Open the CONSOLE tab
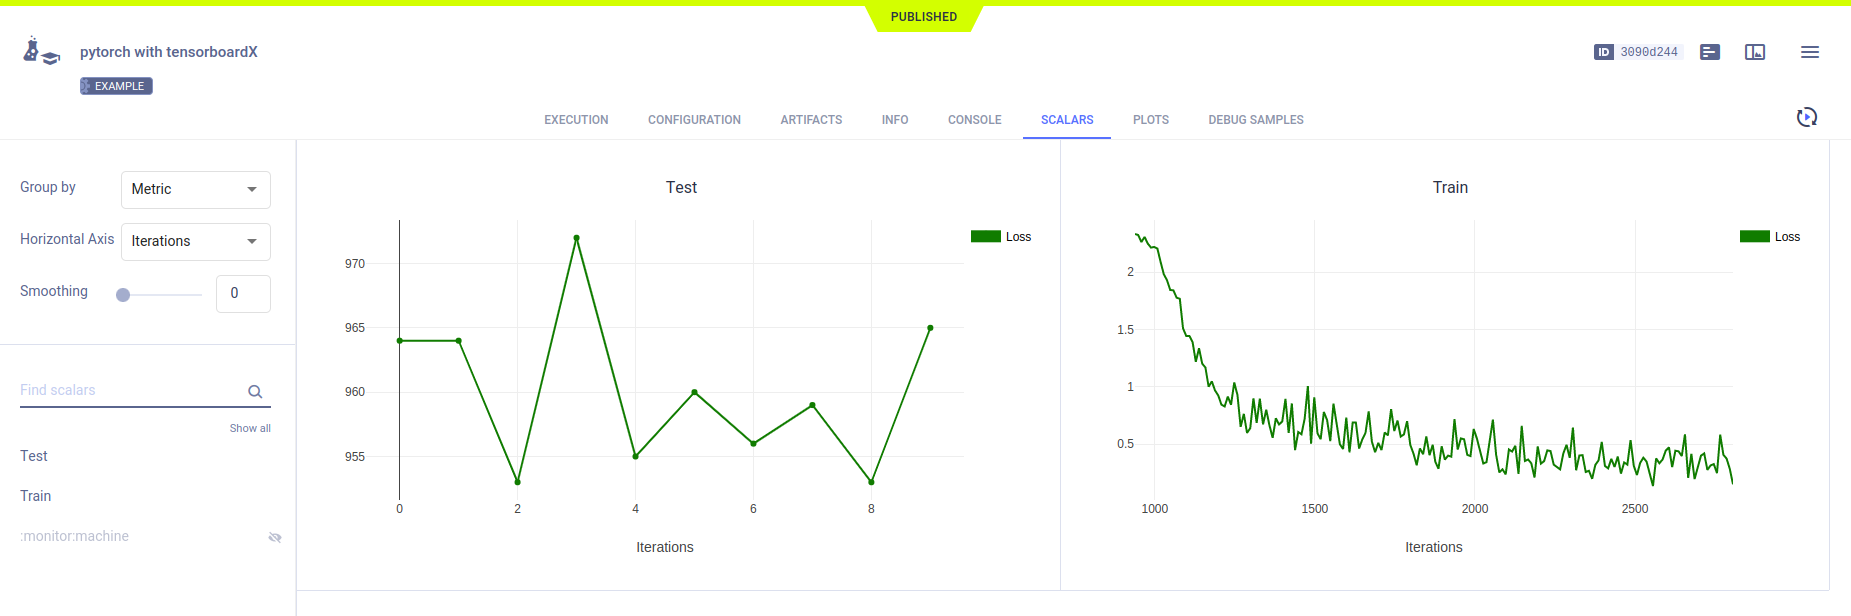The width and height of the screenshot is (1851, 616). tap(974, 120)
